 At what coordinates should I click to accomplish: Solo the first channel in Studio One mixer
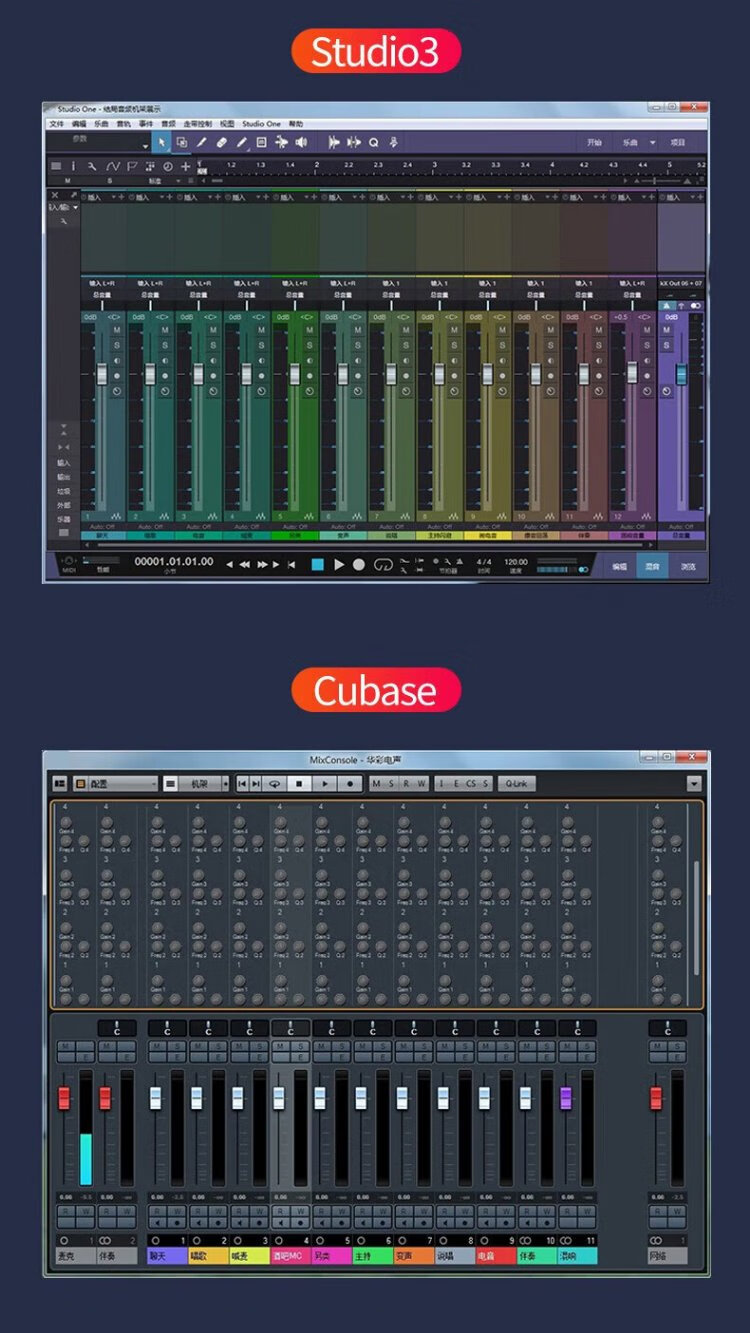[117, 345]
